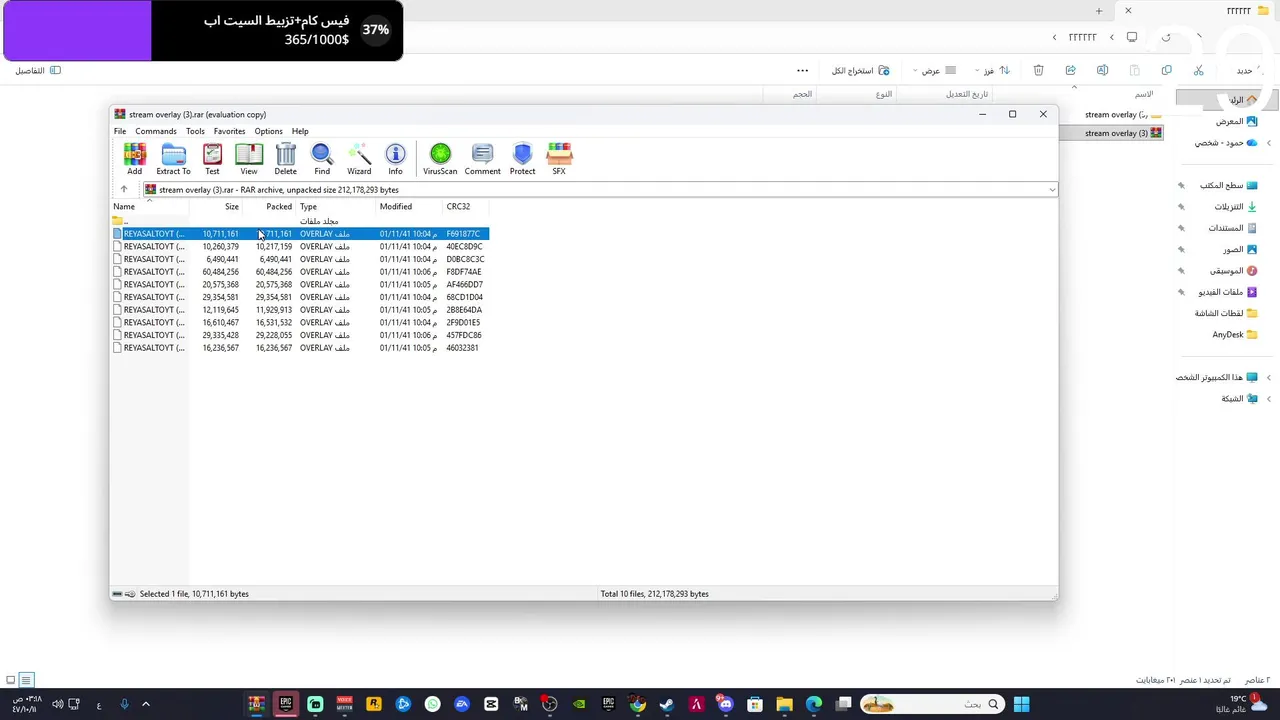Open the Options menu
1280x720 pixels.
click(268, 131)
